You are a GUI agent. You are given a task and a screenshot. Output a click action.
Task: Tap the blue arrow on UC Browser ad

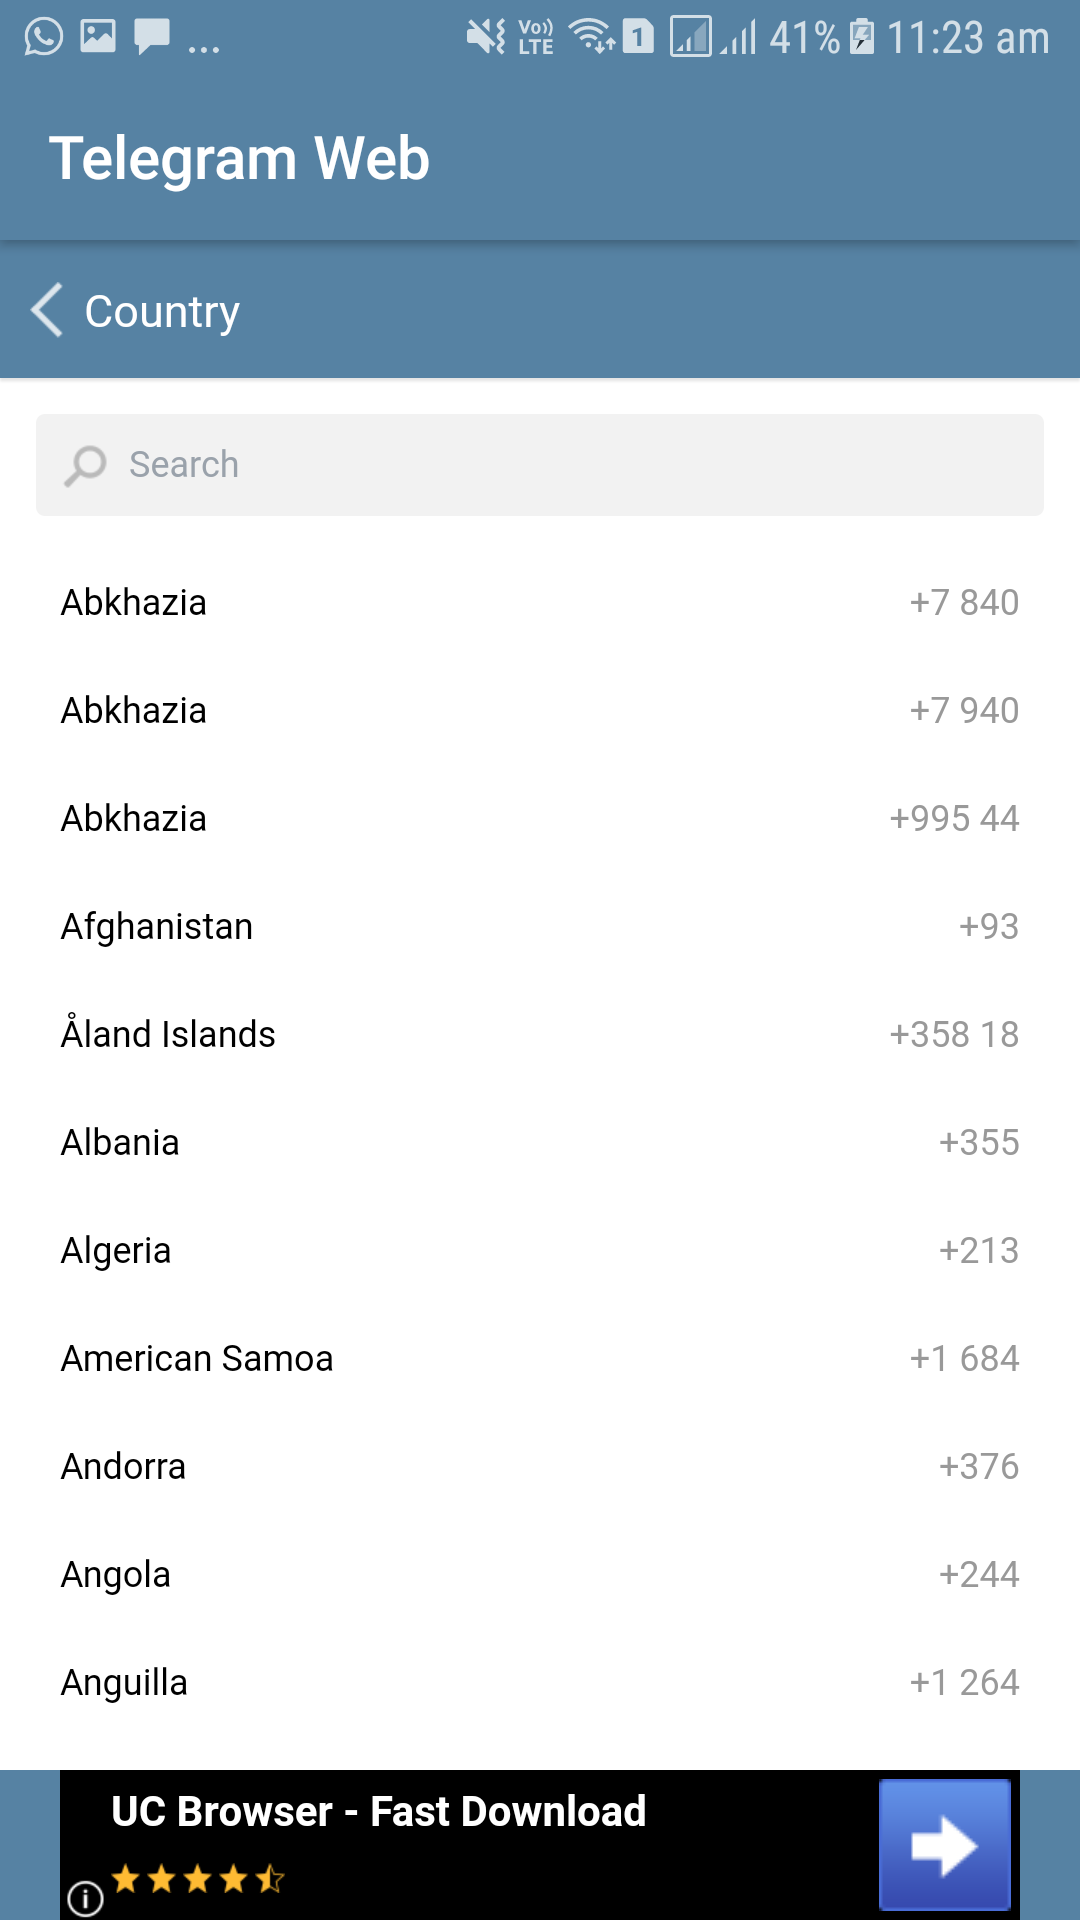pos(944,1845)
